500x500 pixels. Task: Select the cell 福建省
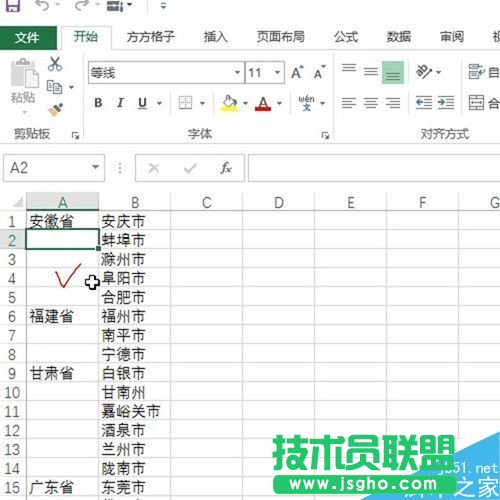62,317
